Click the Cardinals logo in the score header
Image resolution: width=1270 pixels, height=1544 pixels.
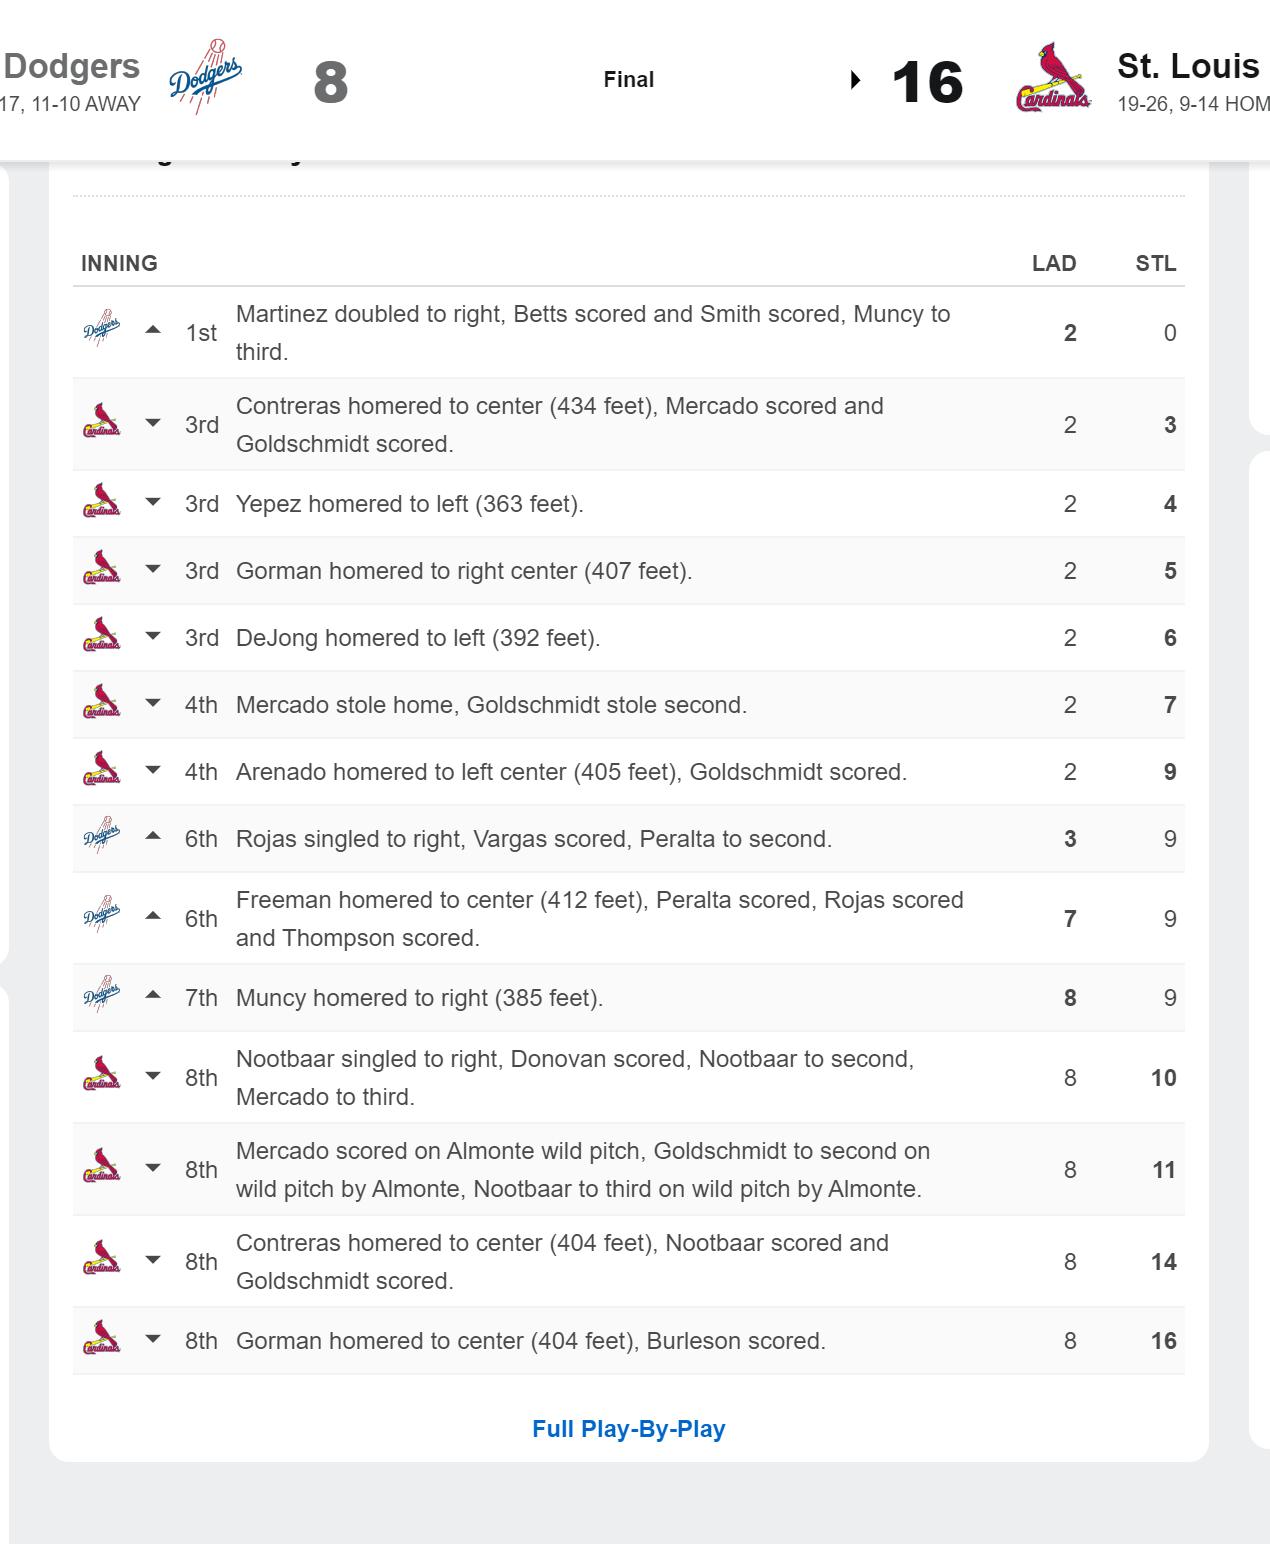click(1053, 77)
